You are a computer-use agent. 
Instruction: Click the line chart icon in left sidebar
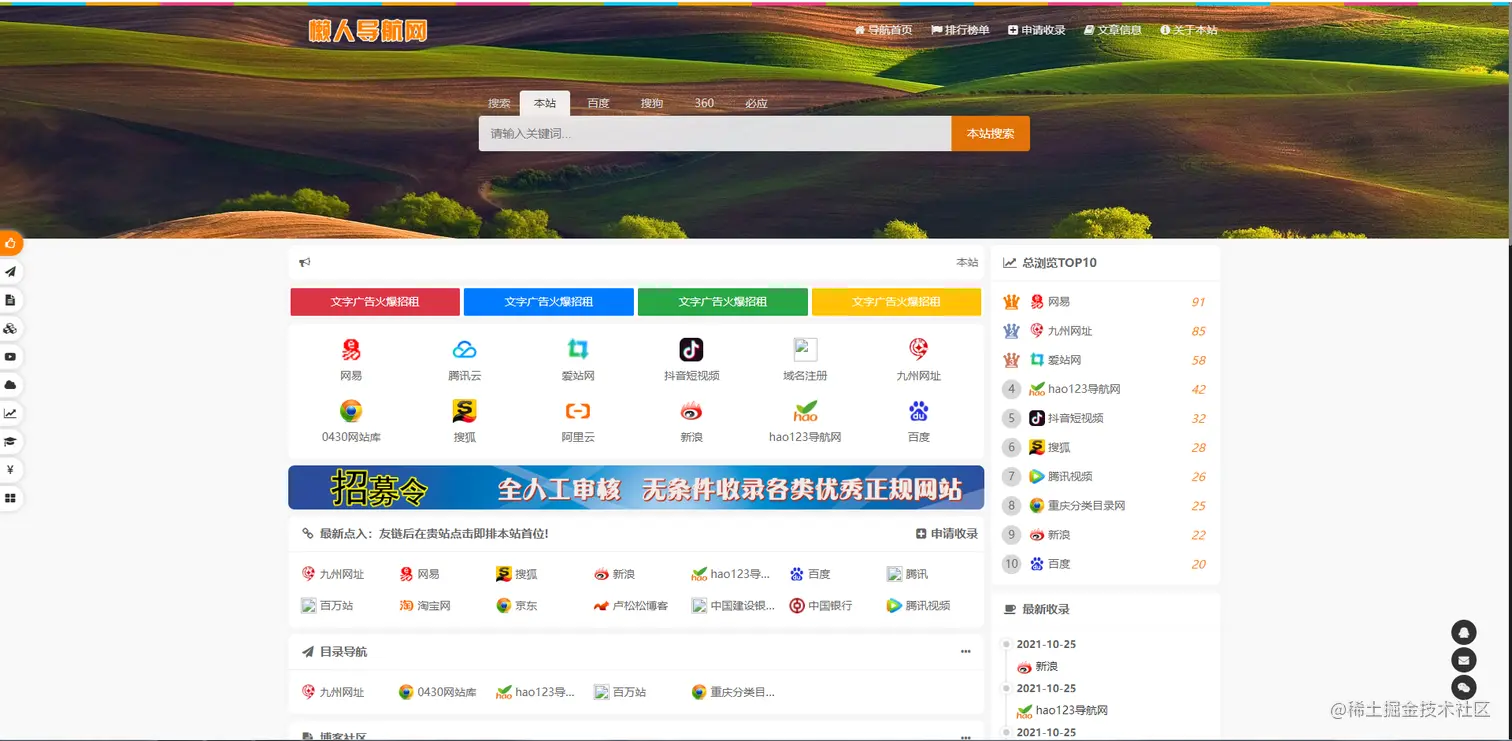(10, 413)
